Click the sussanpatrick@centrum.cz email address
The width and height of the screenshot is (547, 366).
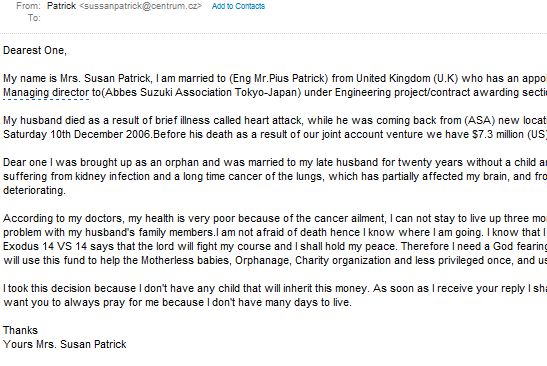(141, 6)
